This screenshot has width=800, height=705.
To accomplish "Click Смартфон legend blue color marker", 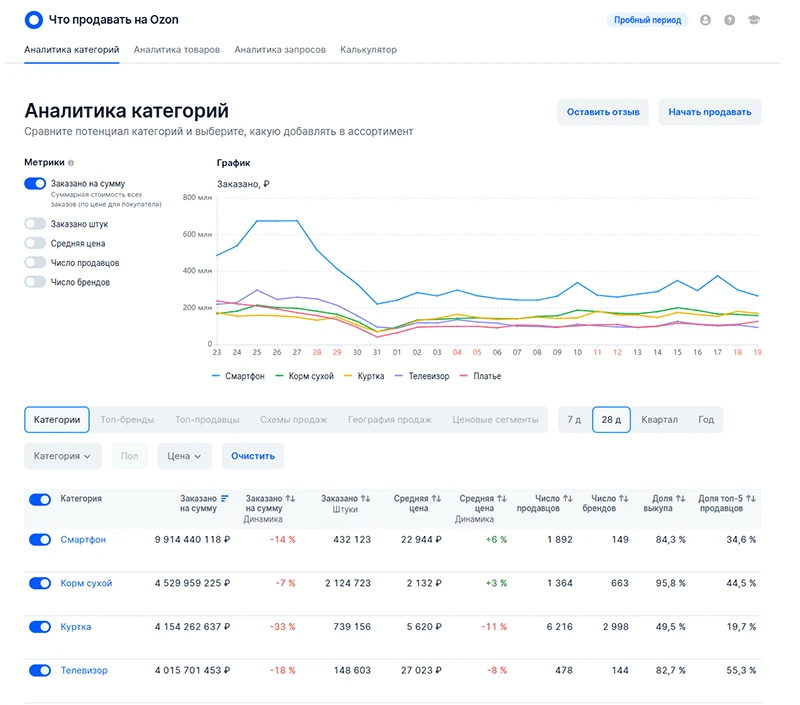I will point(216,376).
